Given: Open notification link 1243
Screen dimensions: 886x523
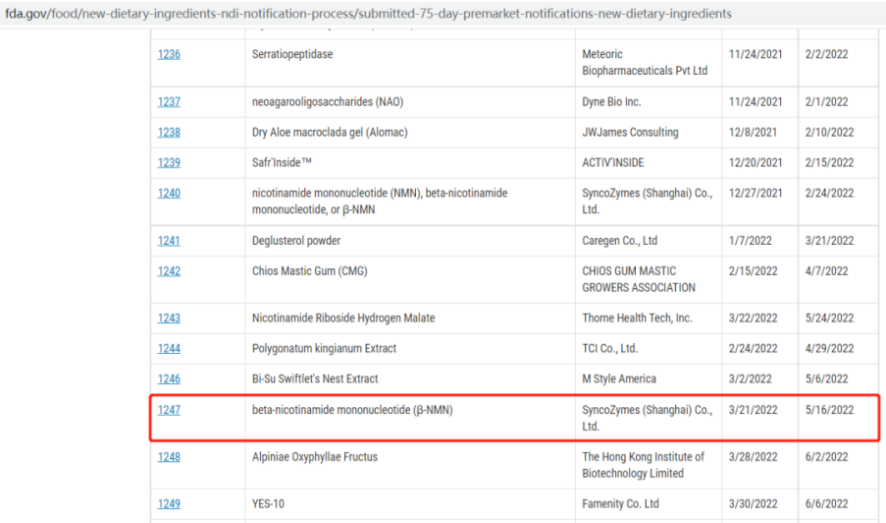Looking at the screenshot, I should coord(169,318).
